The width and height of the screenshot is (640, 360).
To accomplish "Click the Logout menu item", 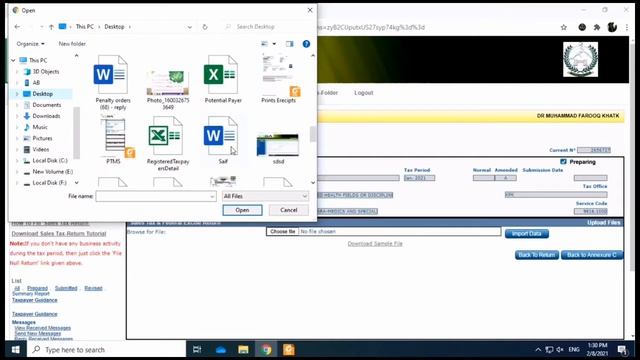I will click(364, 93).
